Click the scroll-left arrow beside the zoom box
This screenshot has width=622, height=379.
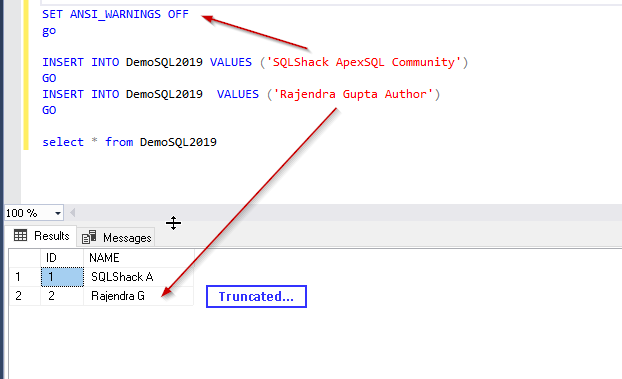(x=72, y=213)
